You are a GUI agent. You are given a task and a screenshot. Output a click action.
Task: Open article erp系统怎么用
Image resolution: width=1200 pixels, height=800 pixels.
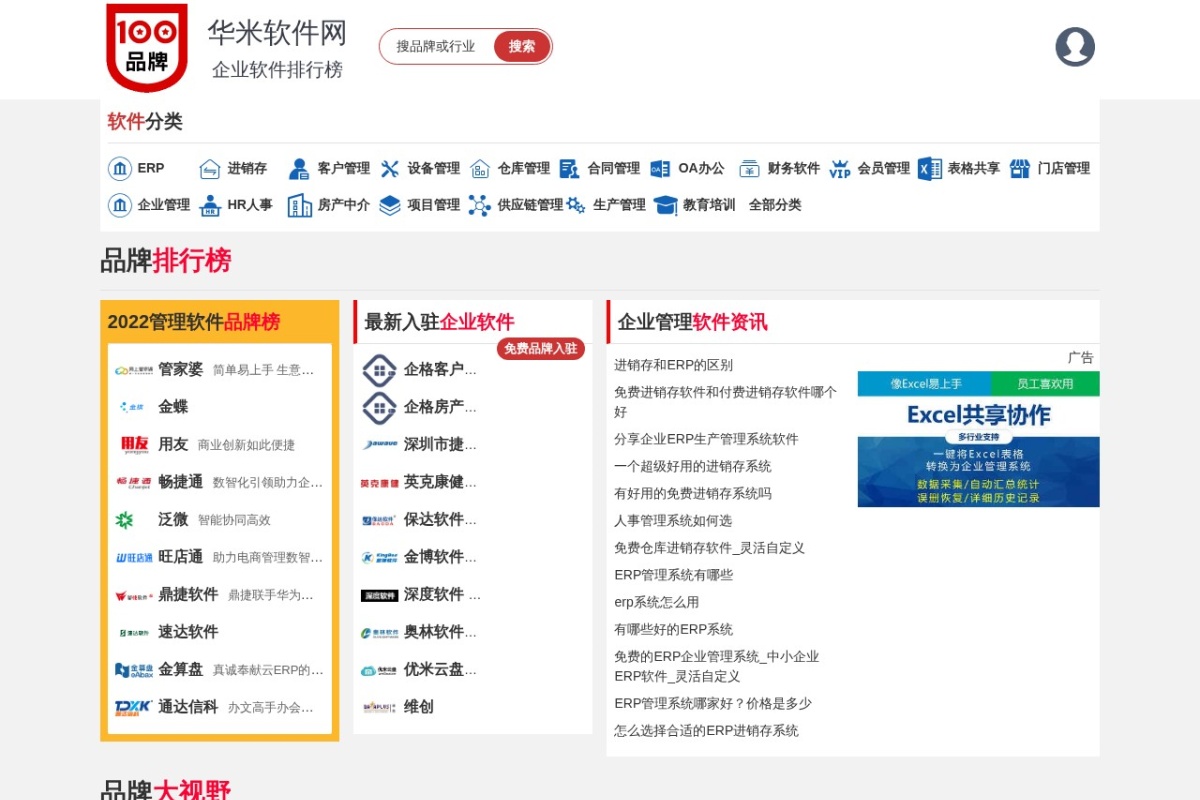pos(656,602)
